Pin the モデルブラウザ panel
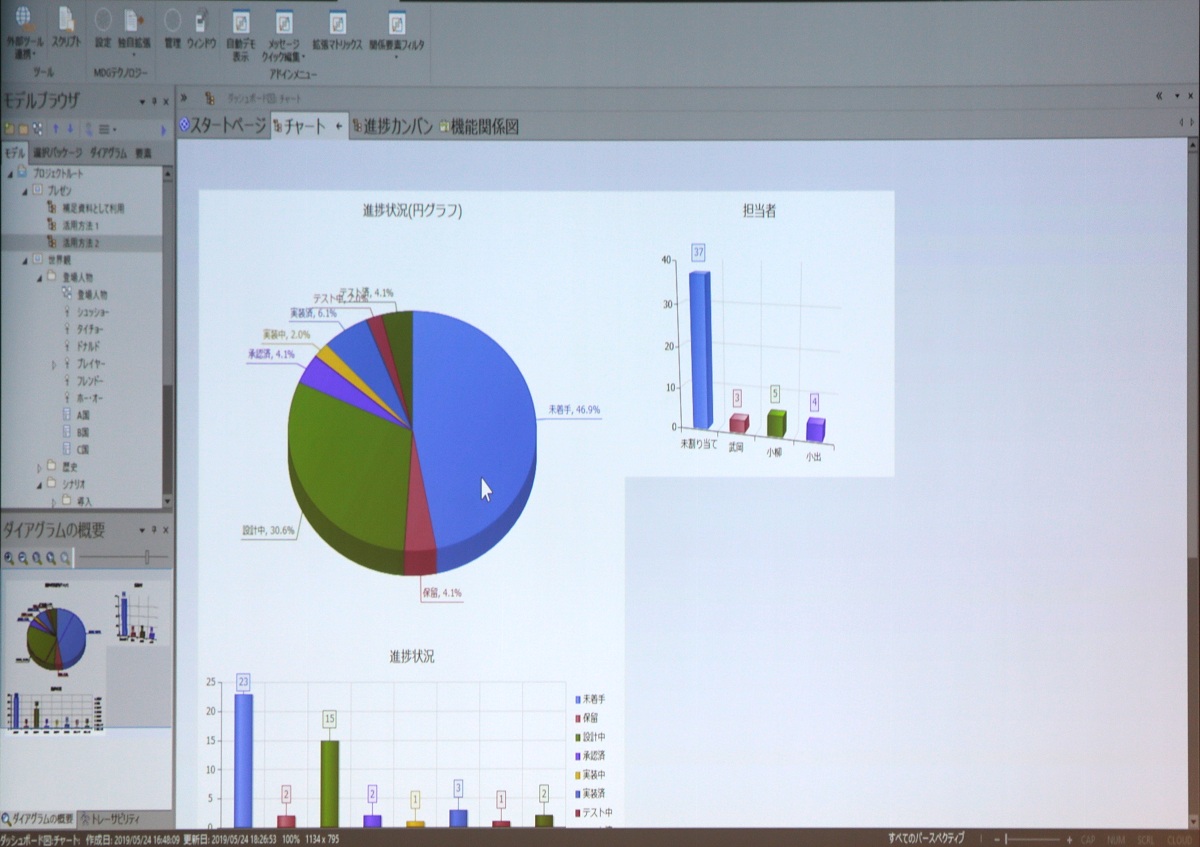The width and height of the screenshot is (1200, 847). pyautogui.click(x=154, y=101)
